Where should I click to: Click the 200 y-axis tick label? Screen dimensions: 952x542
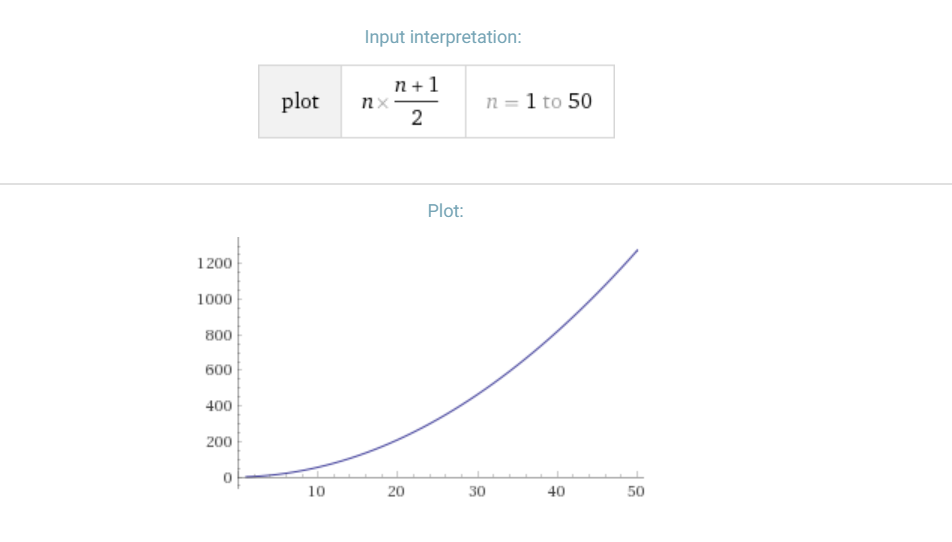[218, 442]
